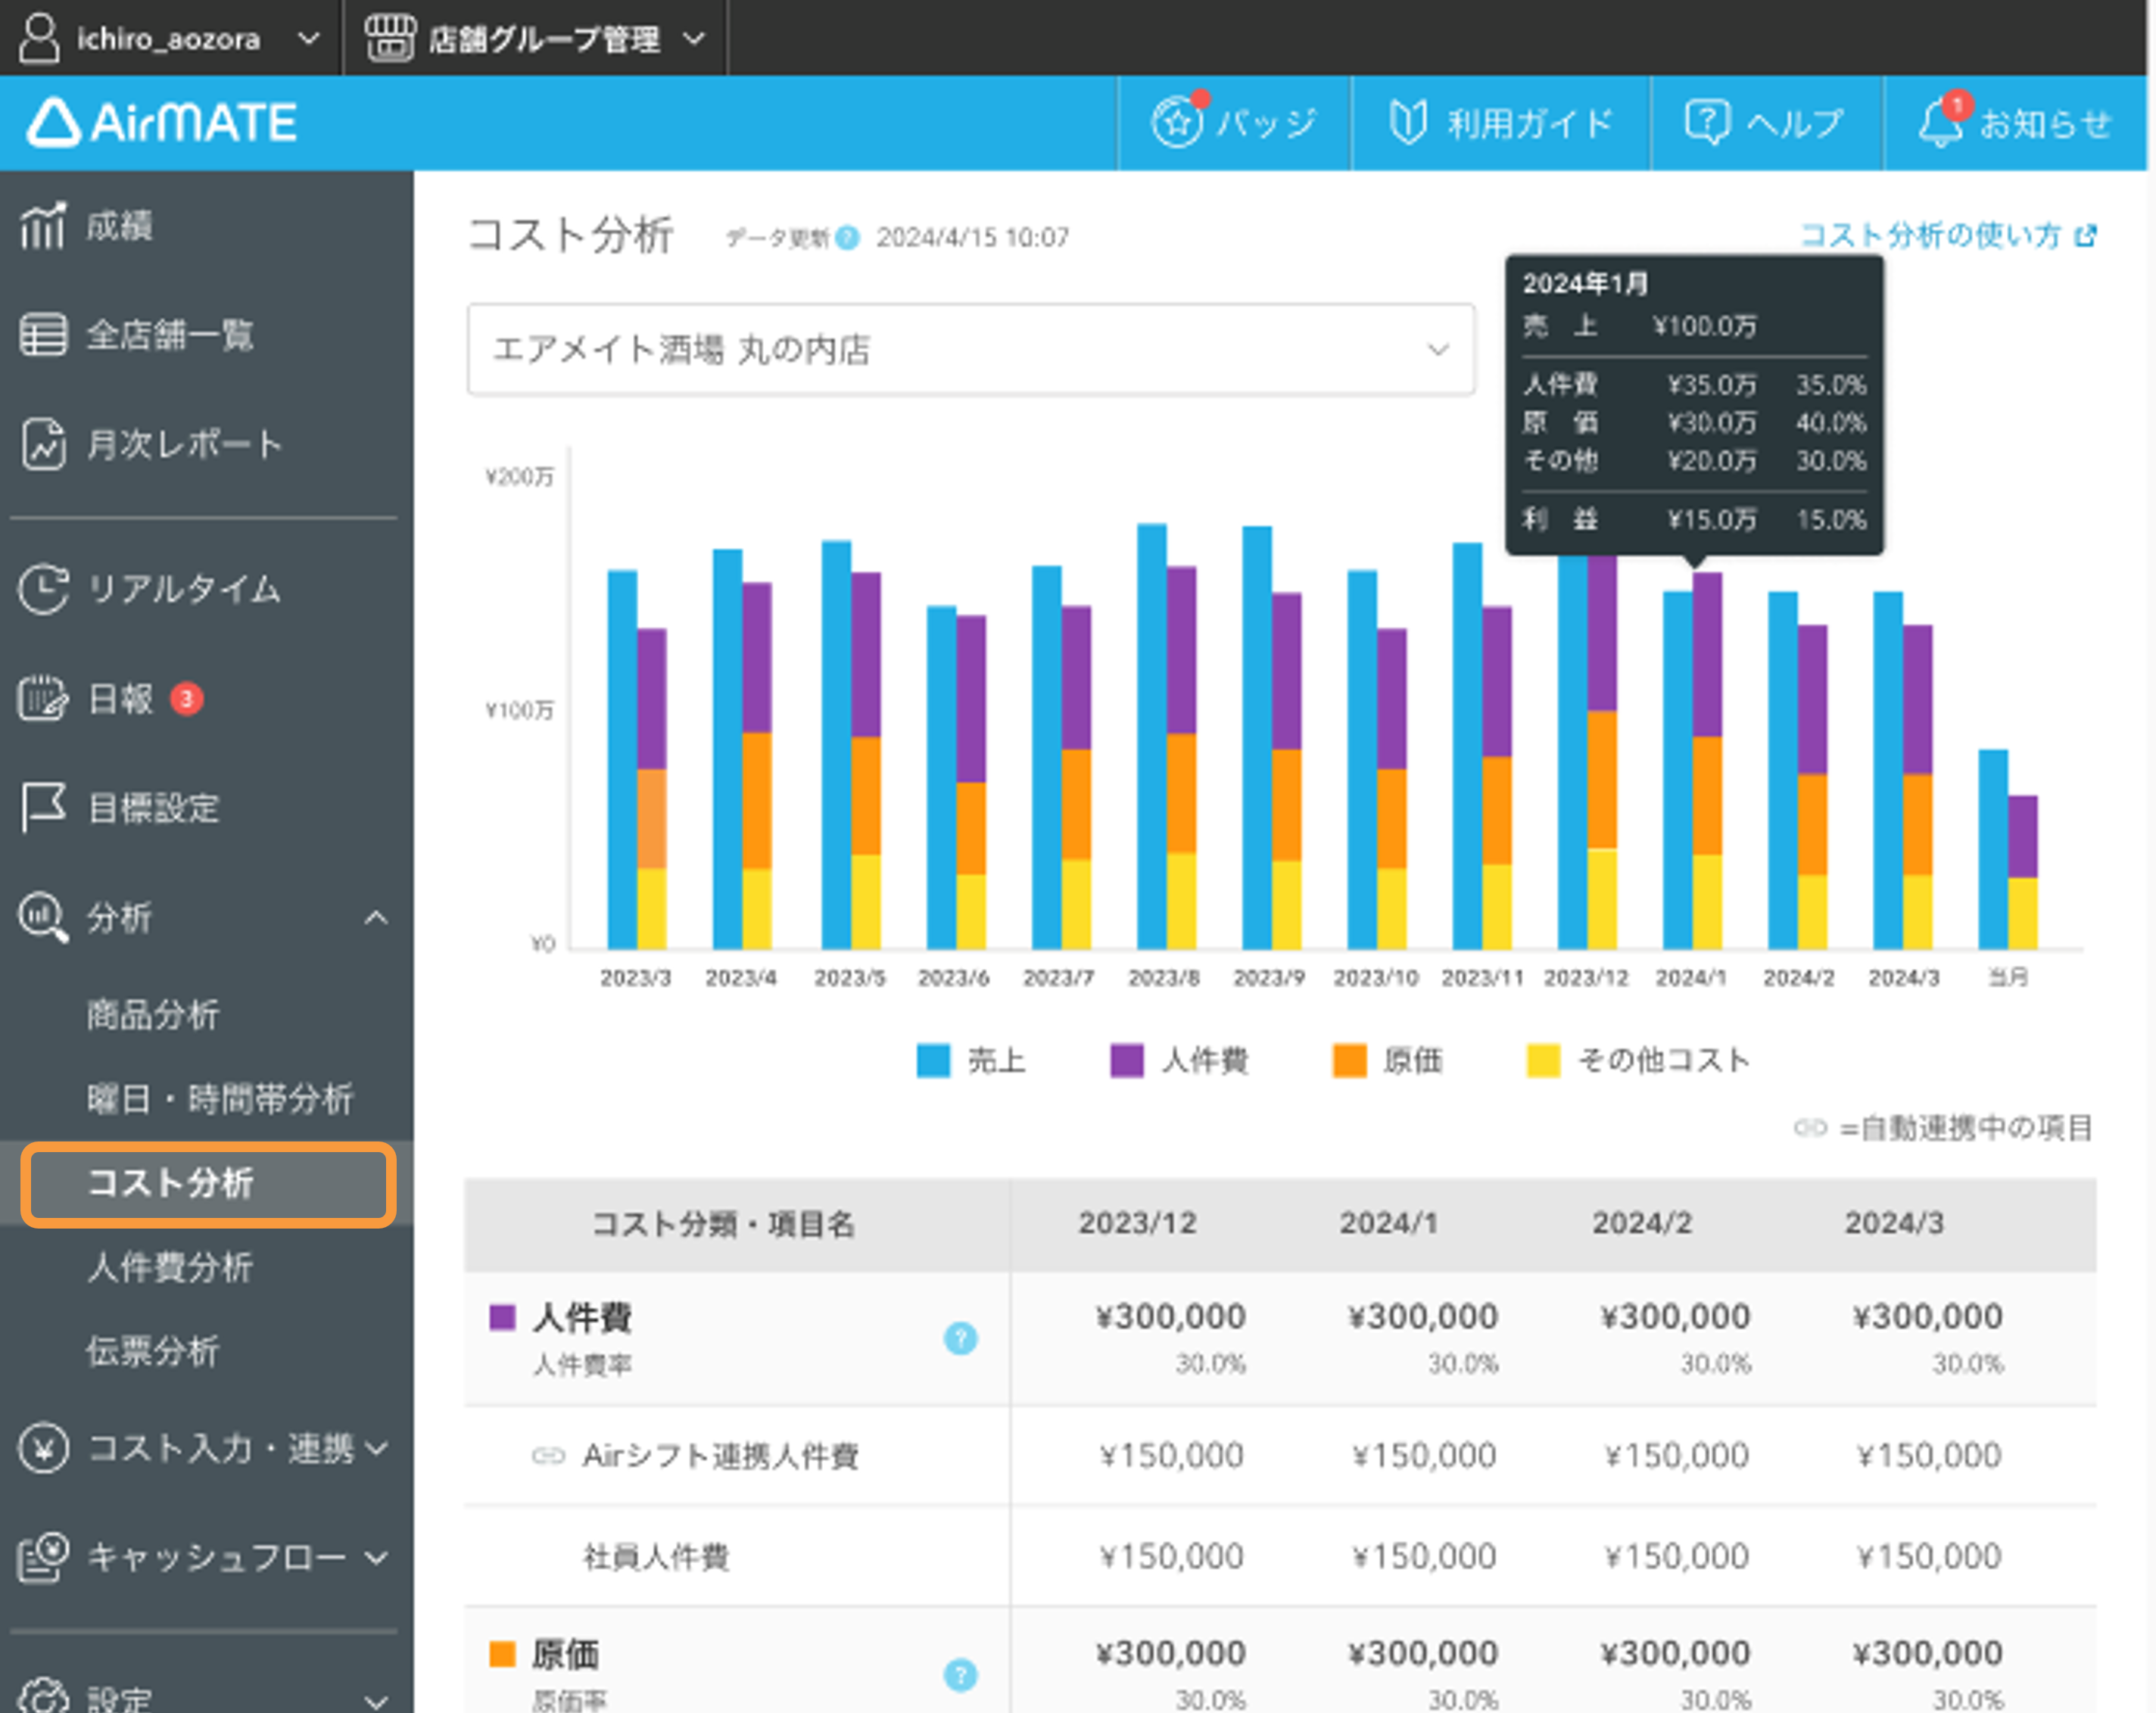Click the 利用ガイド label in header
The height and width of the screenshot is (1713, 2156).
(x=1530, y=123)
